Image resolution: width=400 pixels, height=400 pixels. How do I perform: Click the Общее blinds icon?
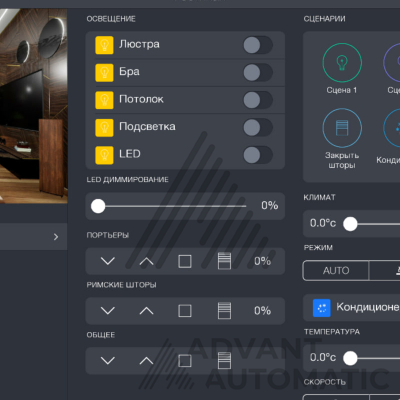tap(224, 360)
